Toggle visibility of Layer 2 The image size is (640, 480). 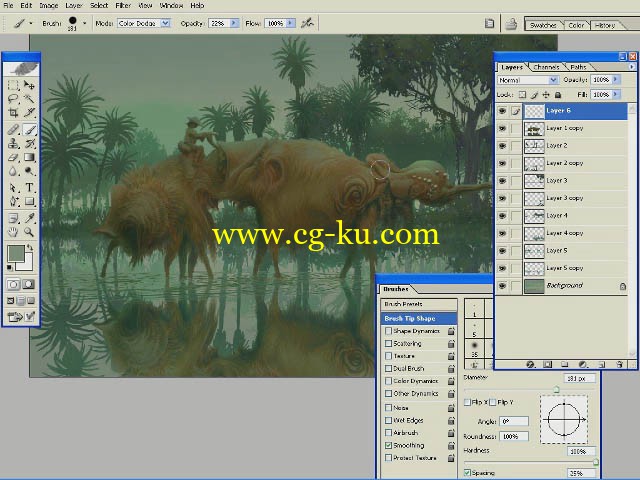[502, 146]
